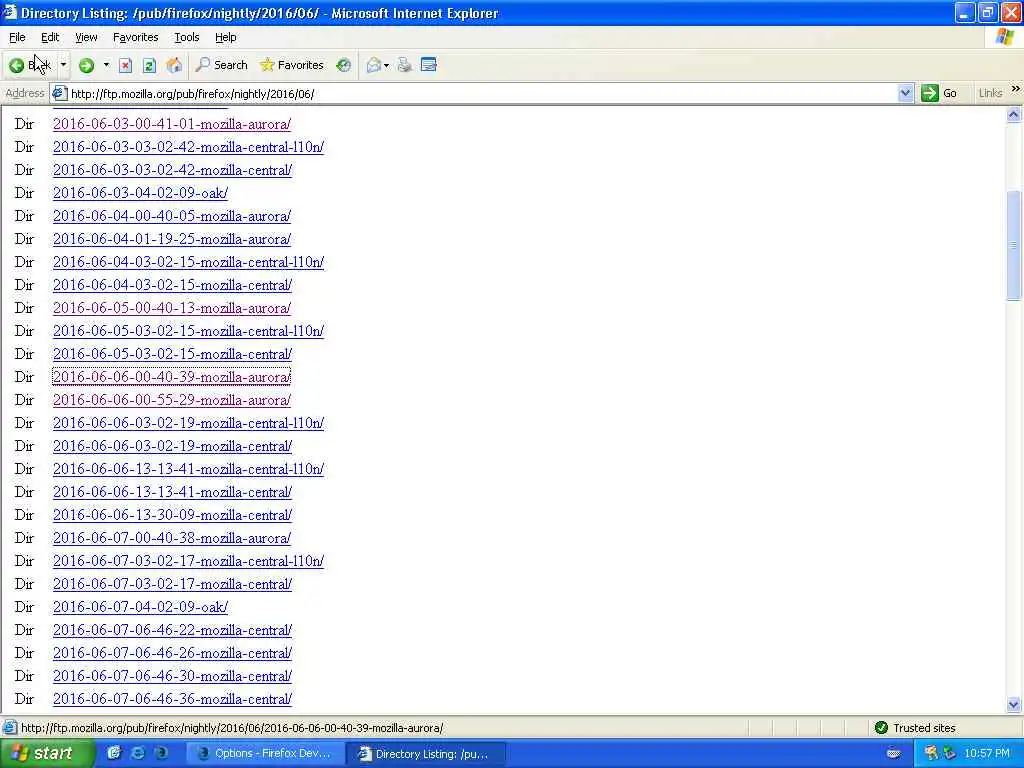Open 2016-06-03-04-02-09-oak link
The image size is (1024, 768).
coord(140,193)
